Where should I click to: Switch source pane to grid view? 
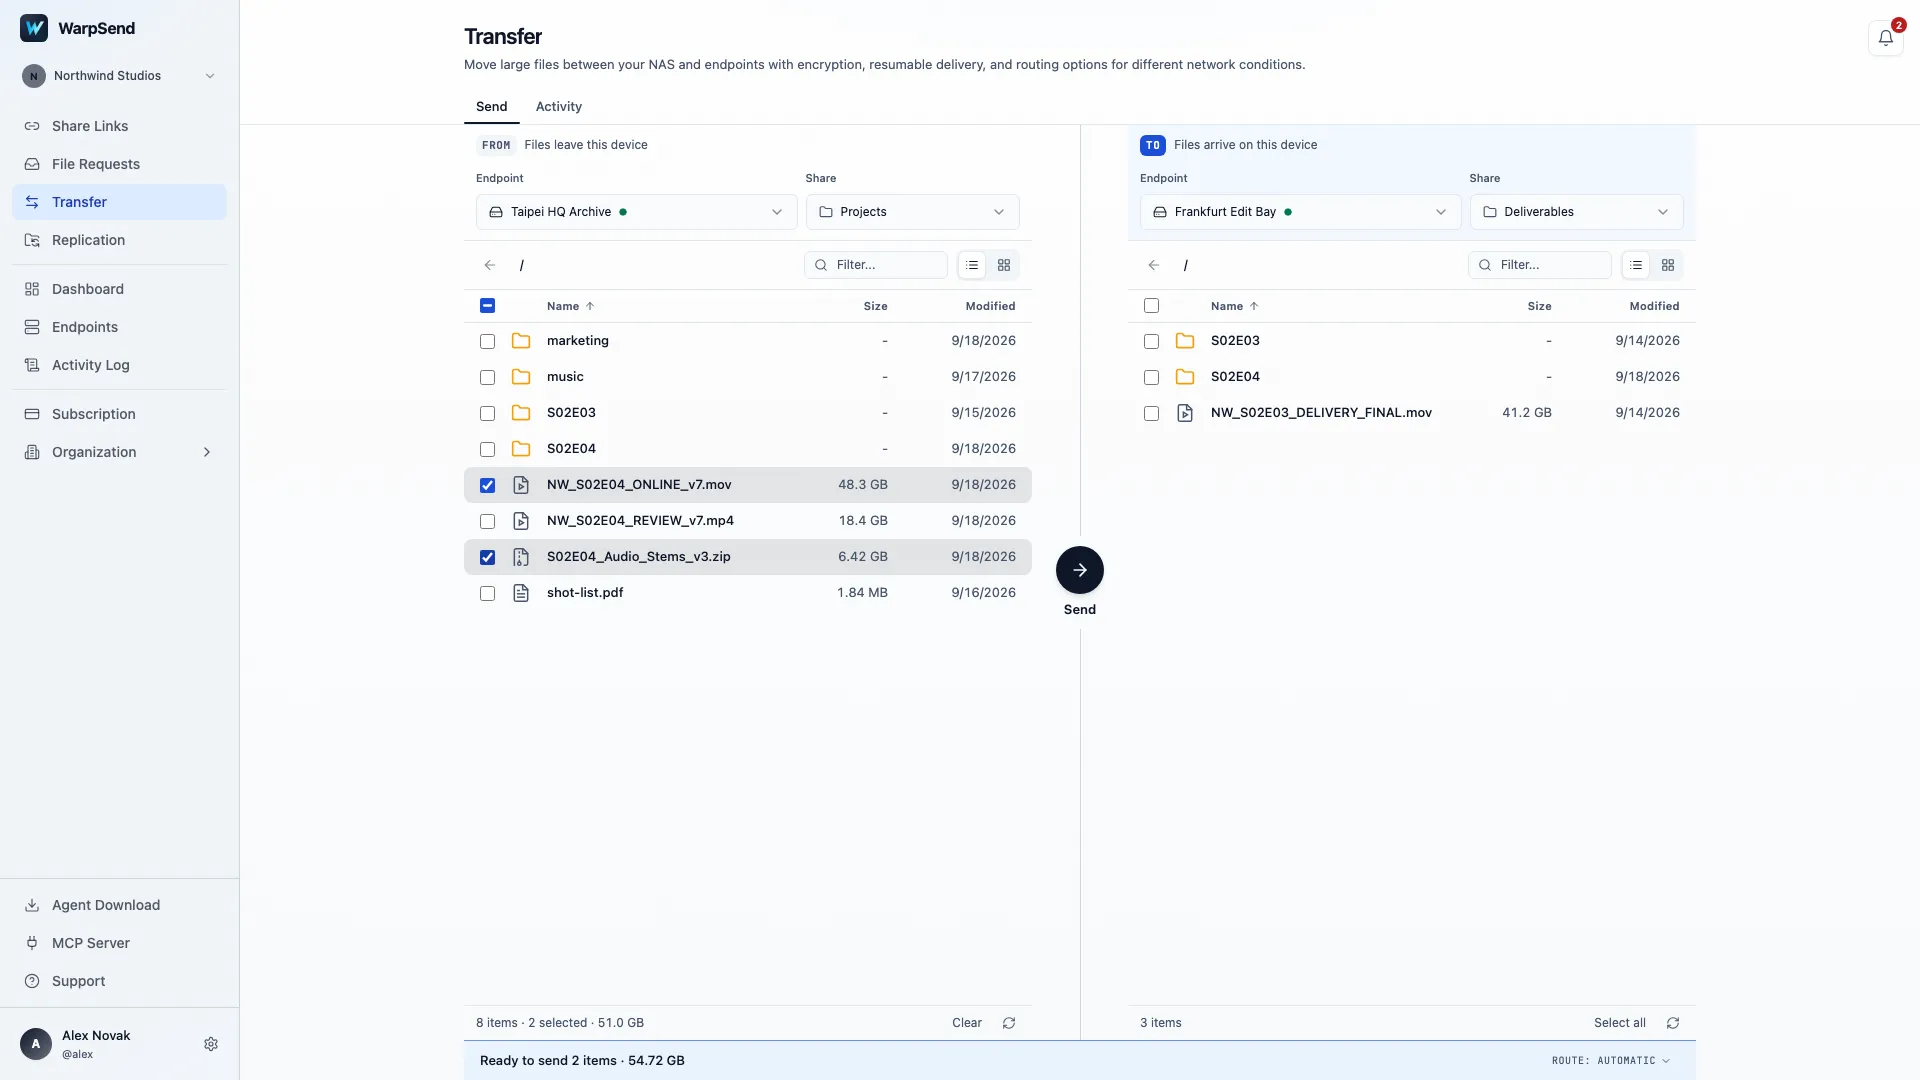[x=1004, y=265]
